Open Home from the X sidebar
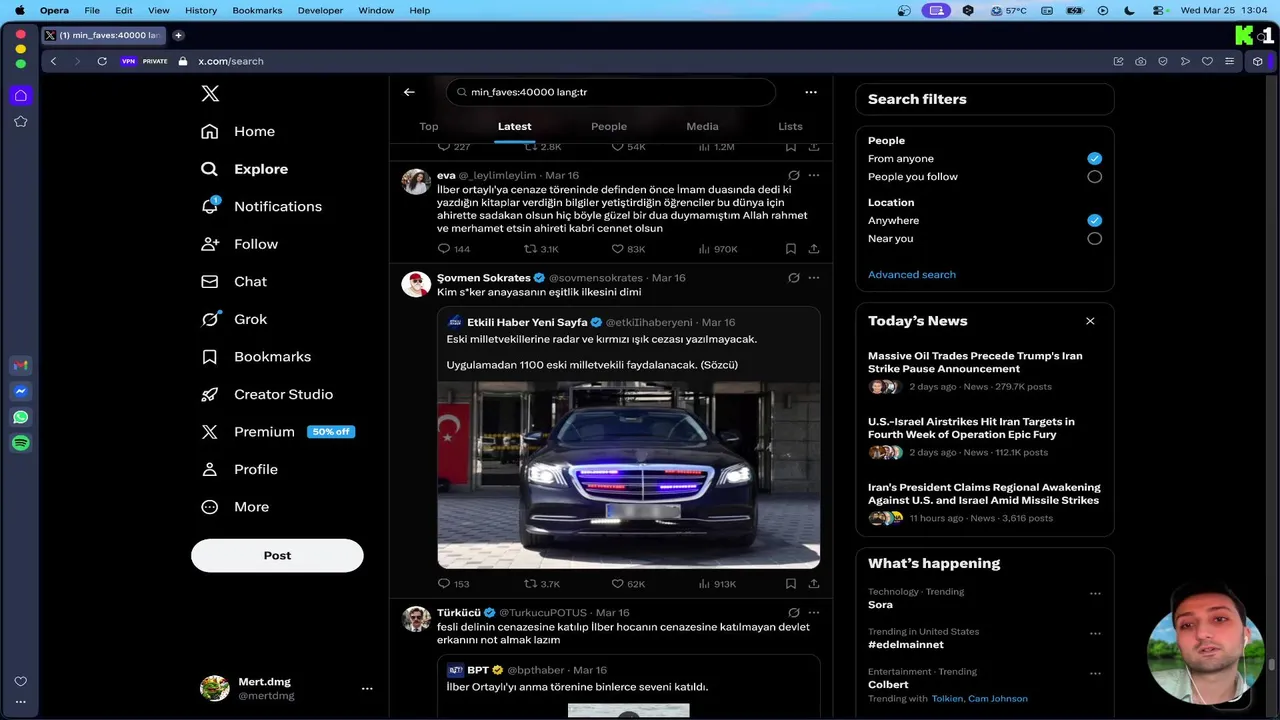This screenshot has width=1280, height=720. click(x=238, y=131)
